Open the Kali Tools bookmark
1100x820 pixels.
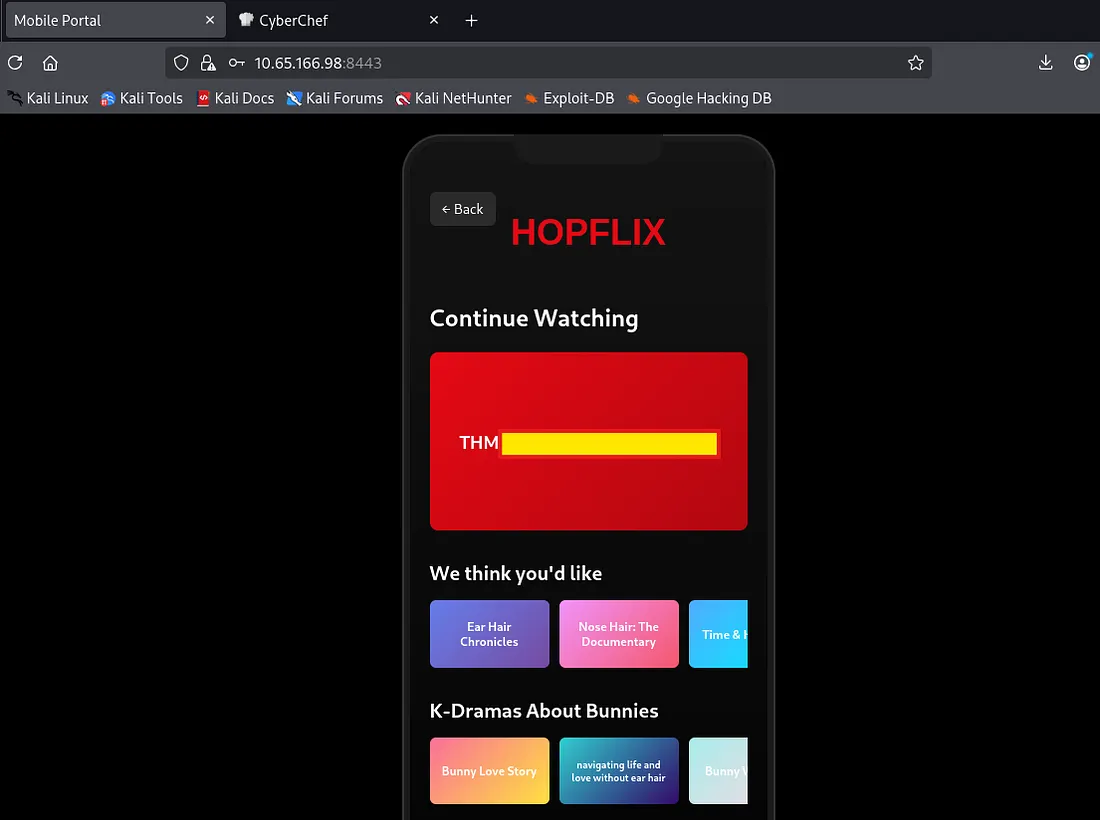pos(142,98)
